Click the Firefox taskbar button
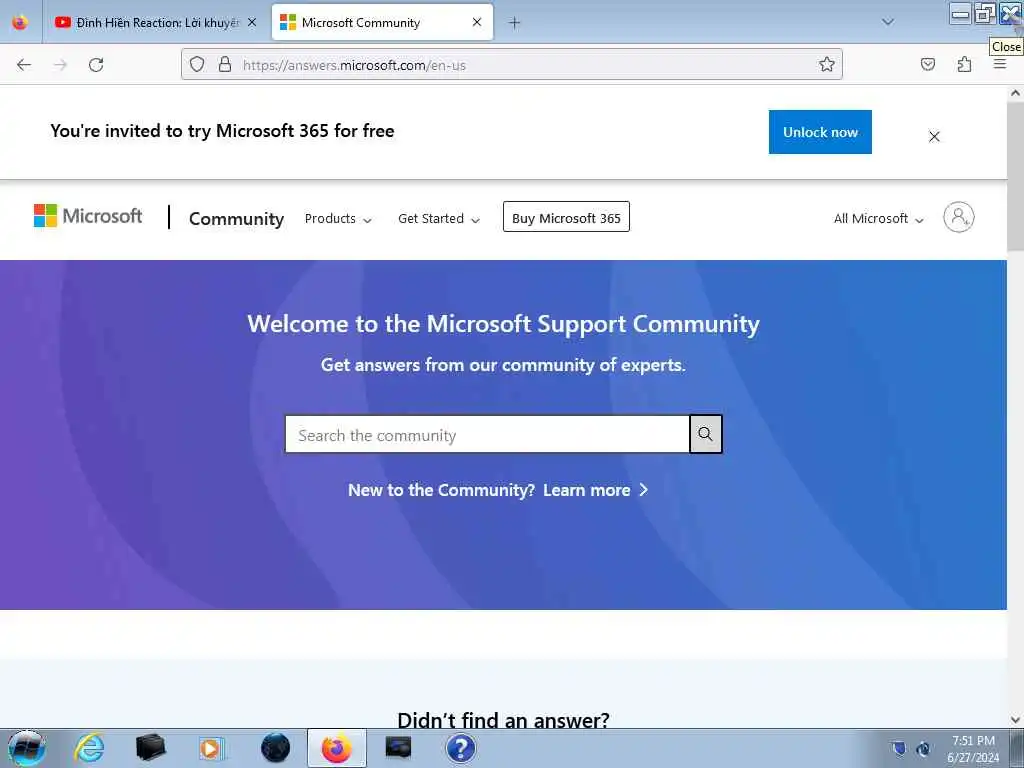Image resolution: width=1024 pixels, height=768 pixels. pos(337,748)
